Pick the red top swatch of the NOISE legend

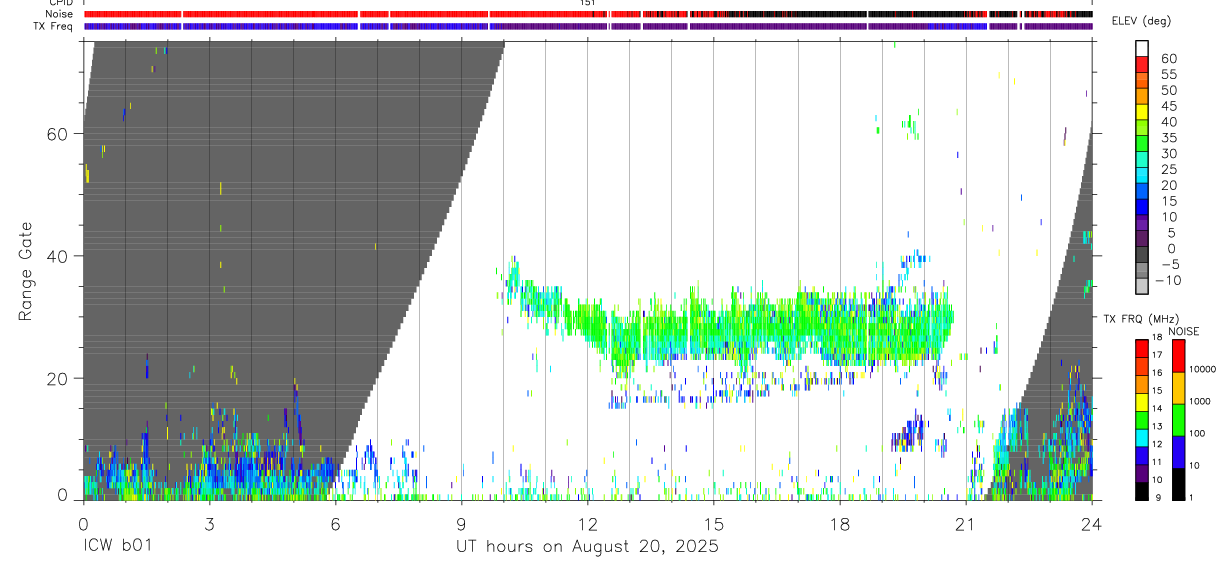click(1178, 355)
